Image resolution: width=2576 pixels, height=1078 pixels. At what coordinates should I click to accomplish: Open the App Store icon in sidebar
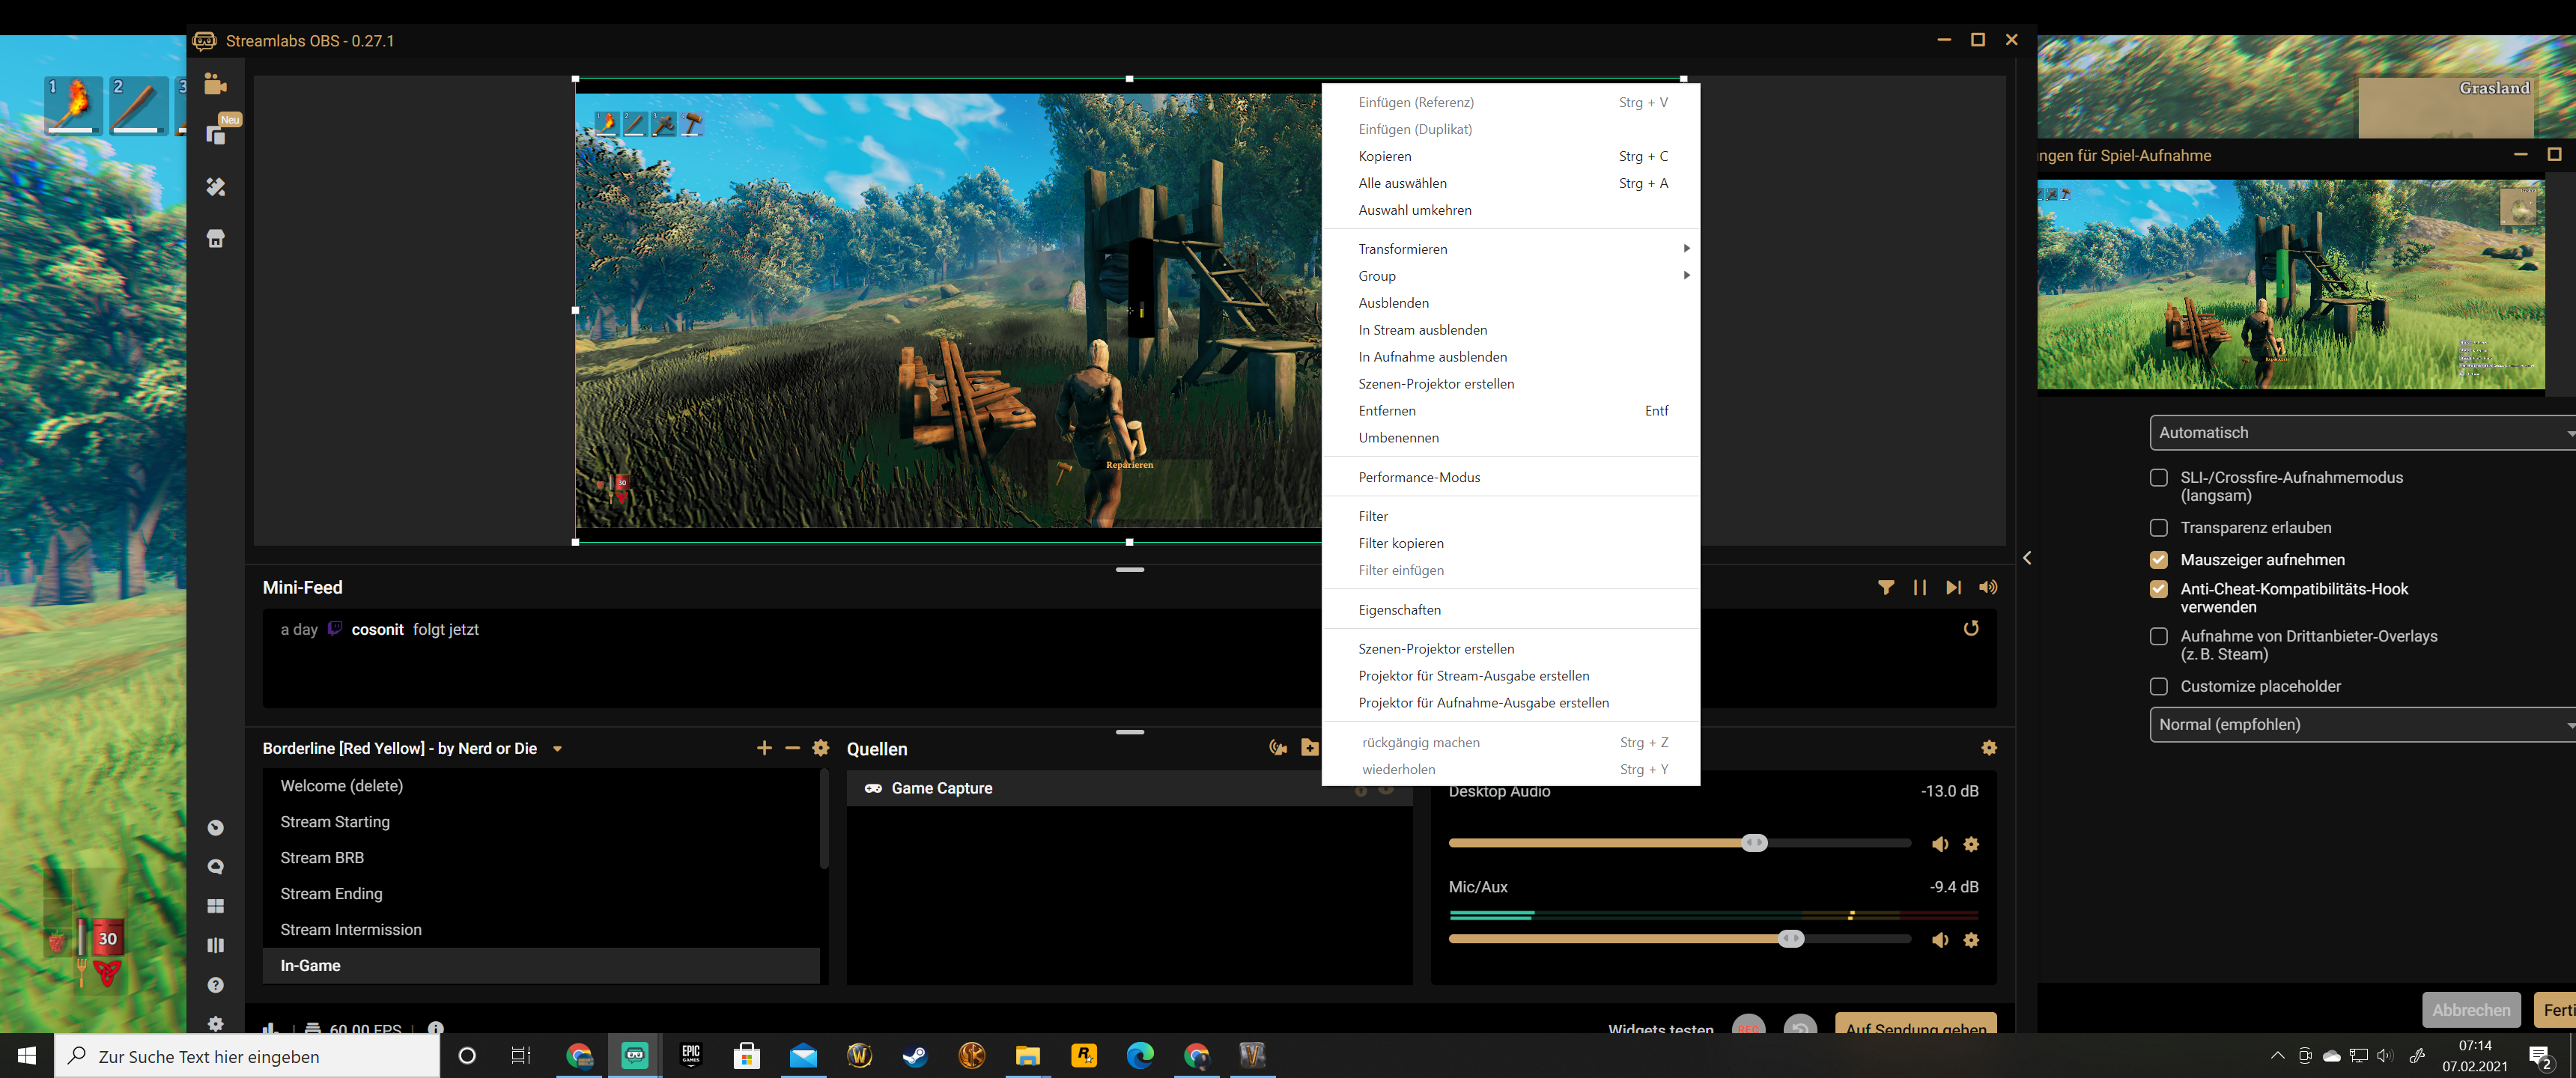click(215, 239)
